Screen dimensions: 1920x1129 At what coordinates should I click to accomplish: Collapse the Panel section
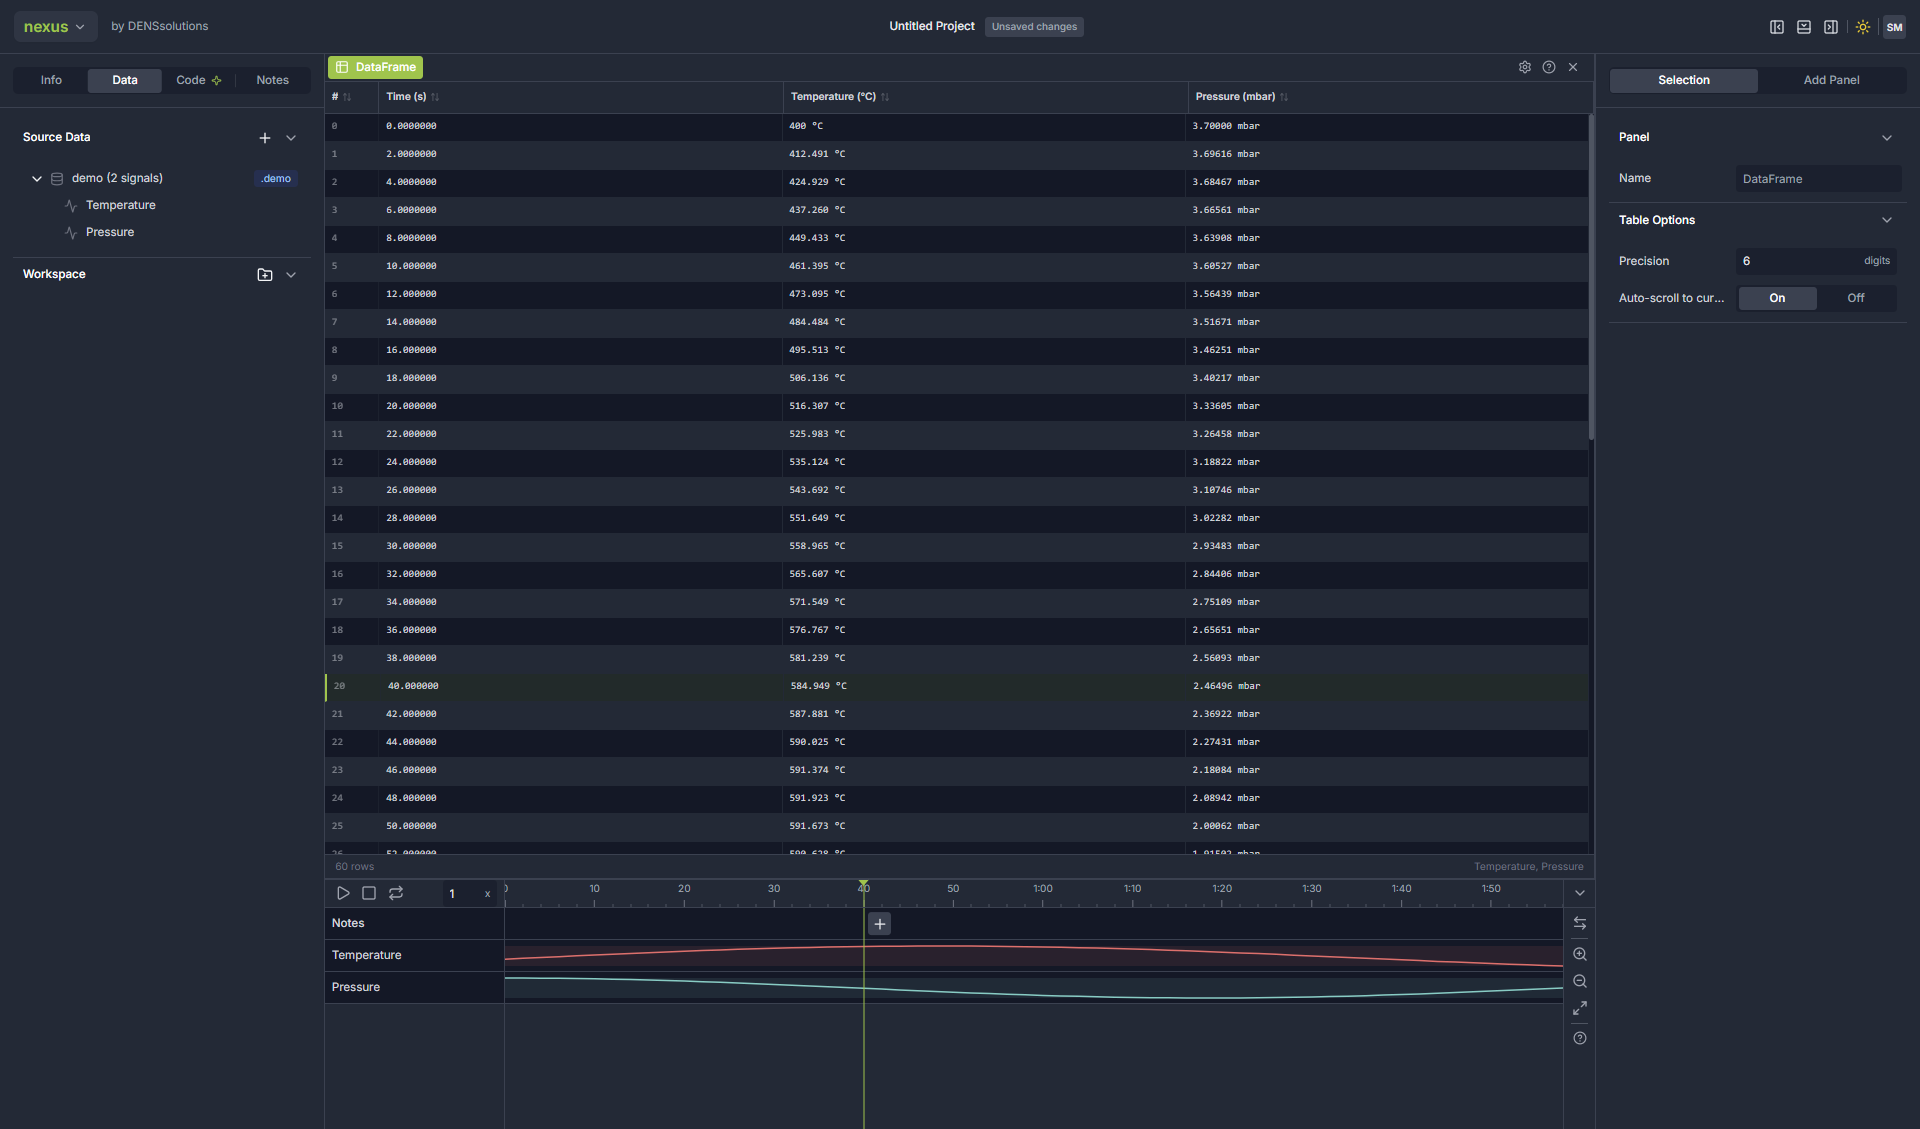(1887, 138)
